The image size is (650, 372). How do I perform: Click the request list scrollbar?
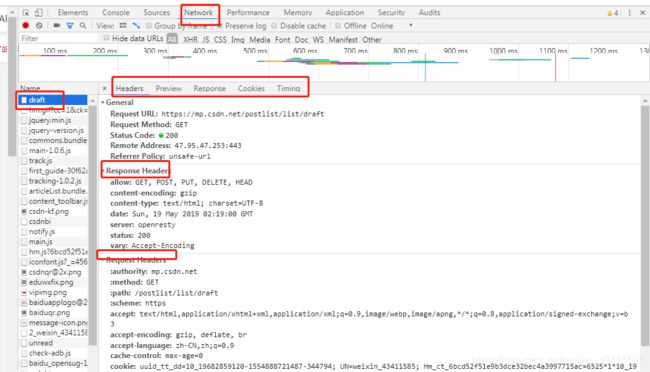click(92, 225)
